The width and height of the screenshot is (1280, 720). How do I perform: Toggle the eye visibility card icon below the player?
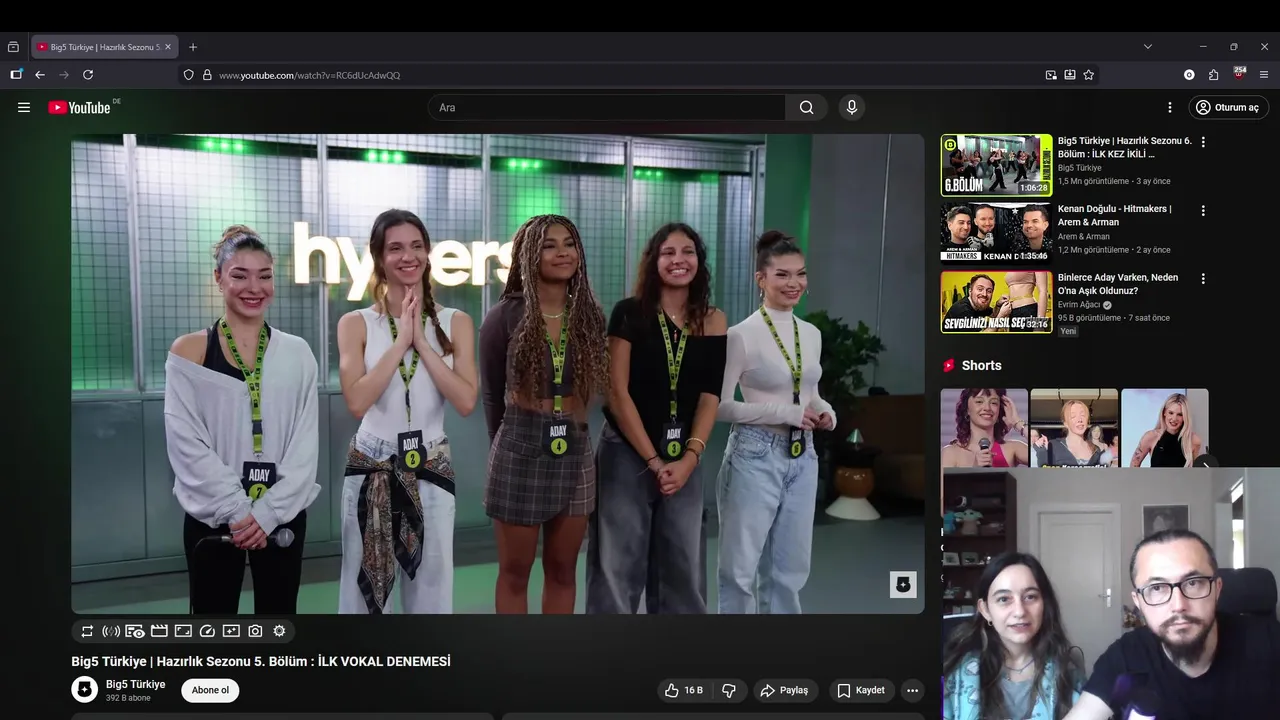135,631
